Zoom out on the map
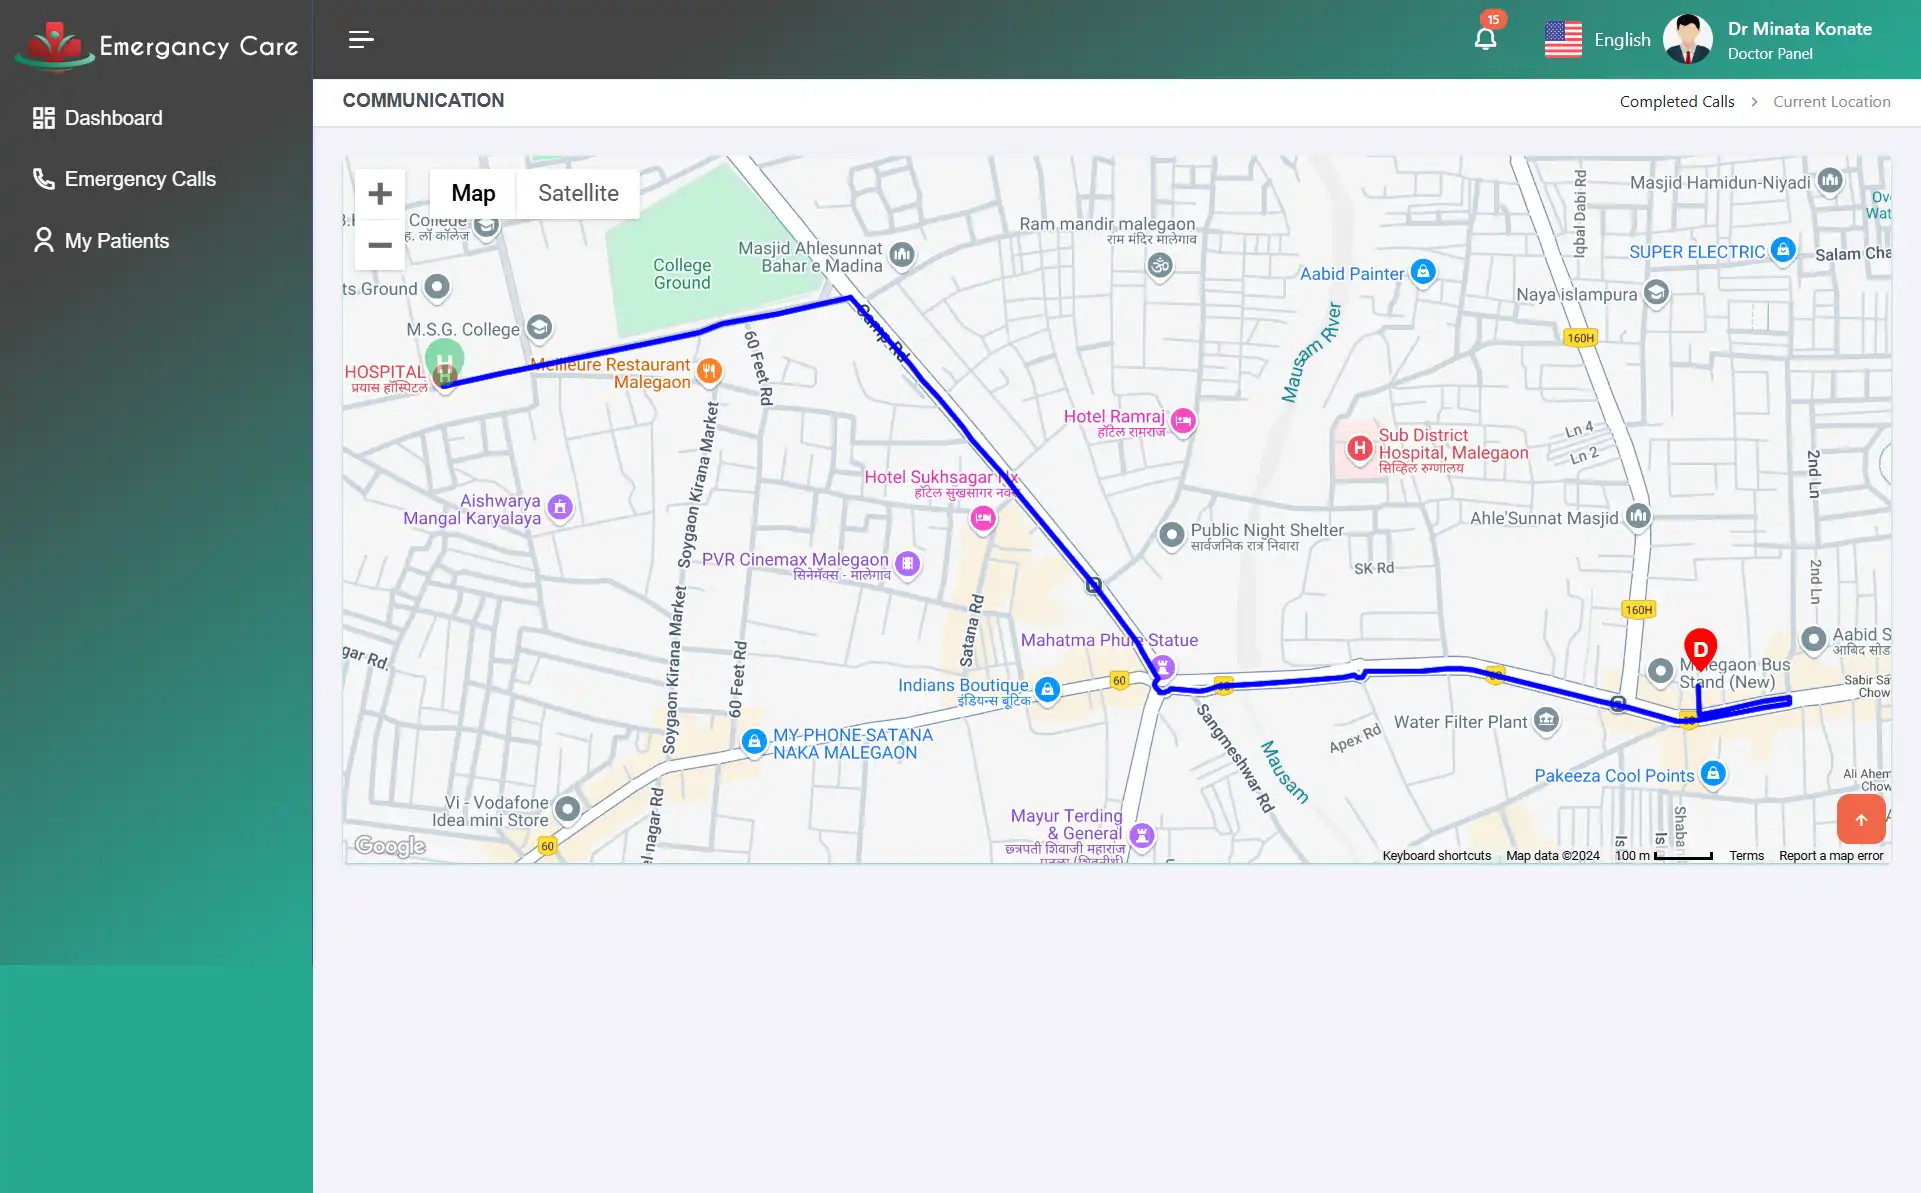Image resolution: width=1921 pixels, height=1193 pixels. (380, 245)
